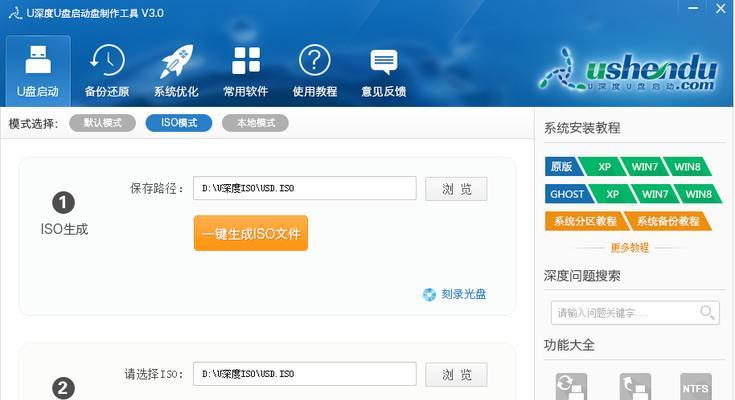Viewport: 735px width, 400px height.
Task: Click 浏览 next to 请选择ISO
Action: [456, 374]
